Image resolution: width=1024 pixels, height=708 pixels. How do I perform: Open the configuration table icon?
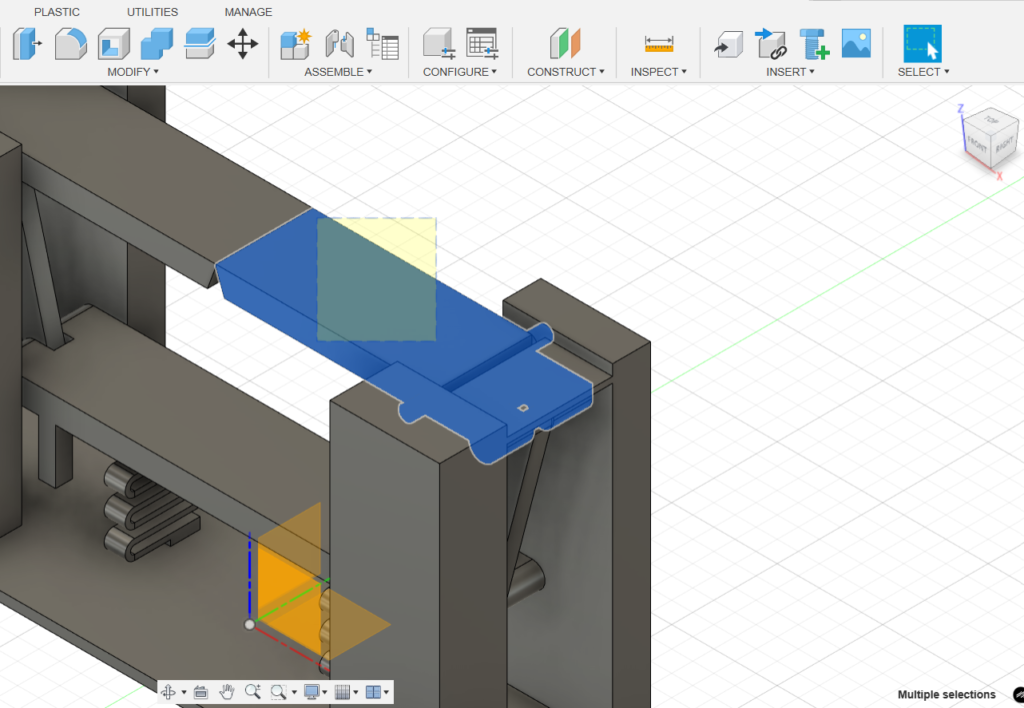[483, 44]
